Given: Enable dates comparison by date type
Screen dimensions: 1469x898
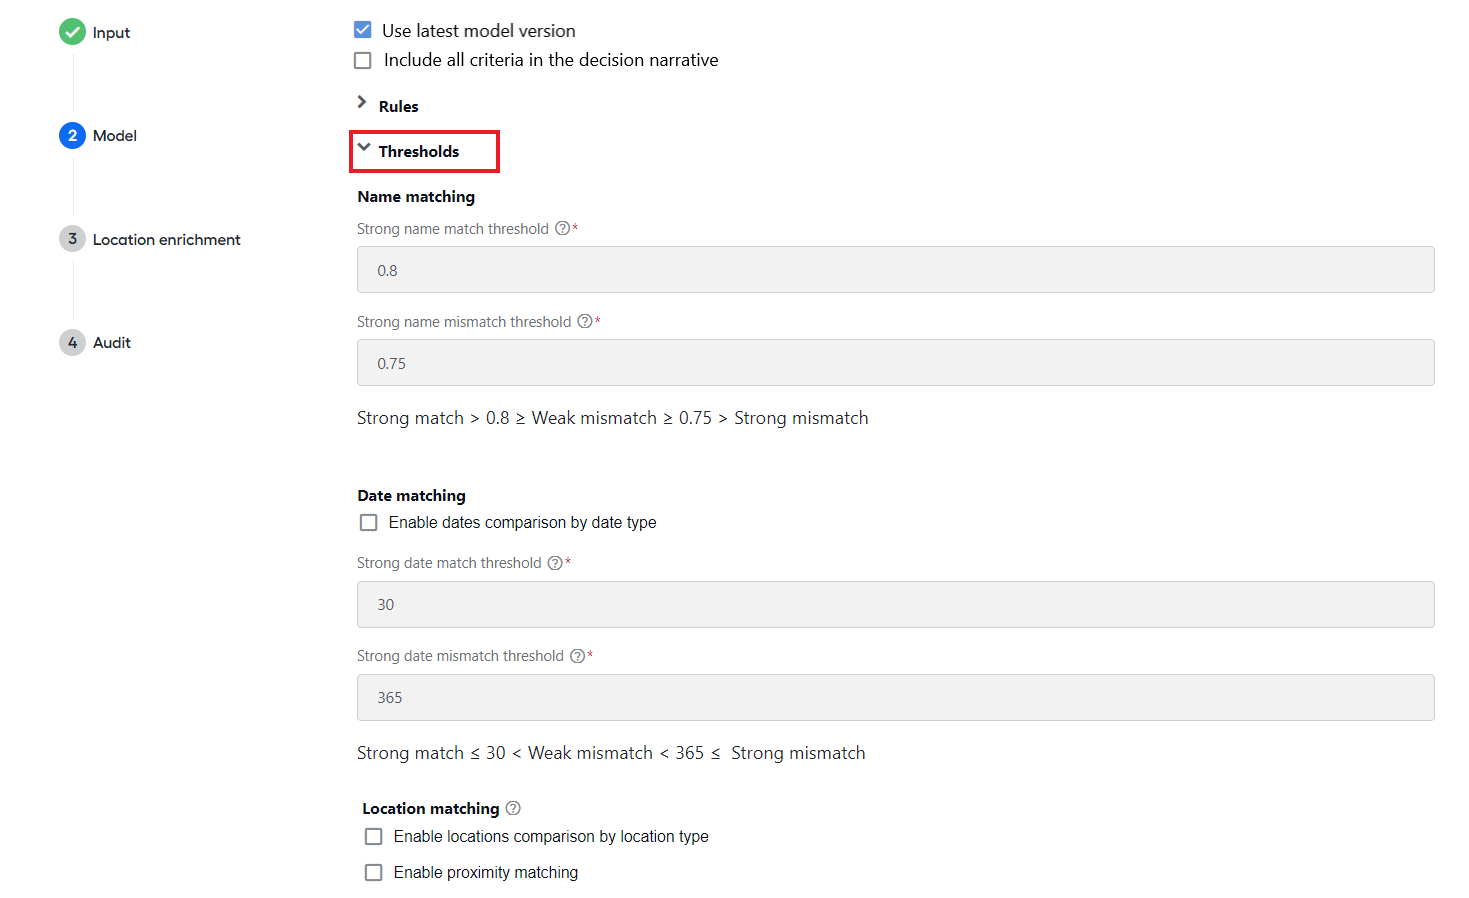Looking at the screenshot, I should 369,523.
